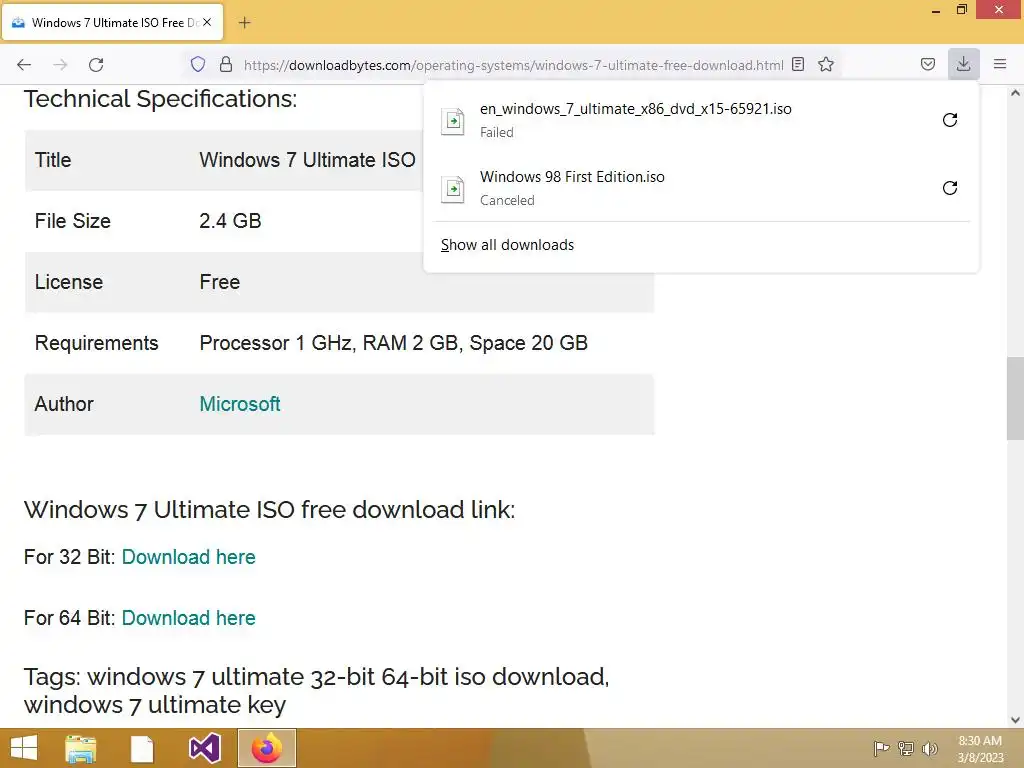Reload the current page
The width and height of the screenshot is (1024, 768).
tap(96, 65)
